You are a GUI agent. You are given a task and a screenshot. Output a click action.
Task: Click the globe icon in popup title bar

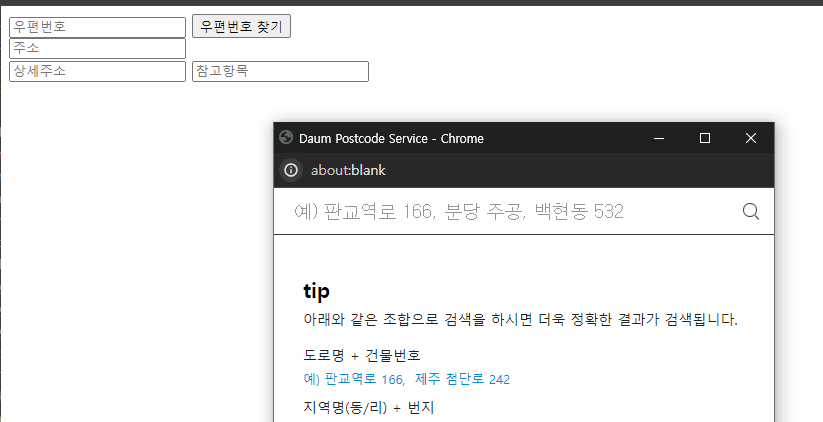tap(286, 138)
